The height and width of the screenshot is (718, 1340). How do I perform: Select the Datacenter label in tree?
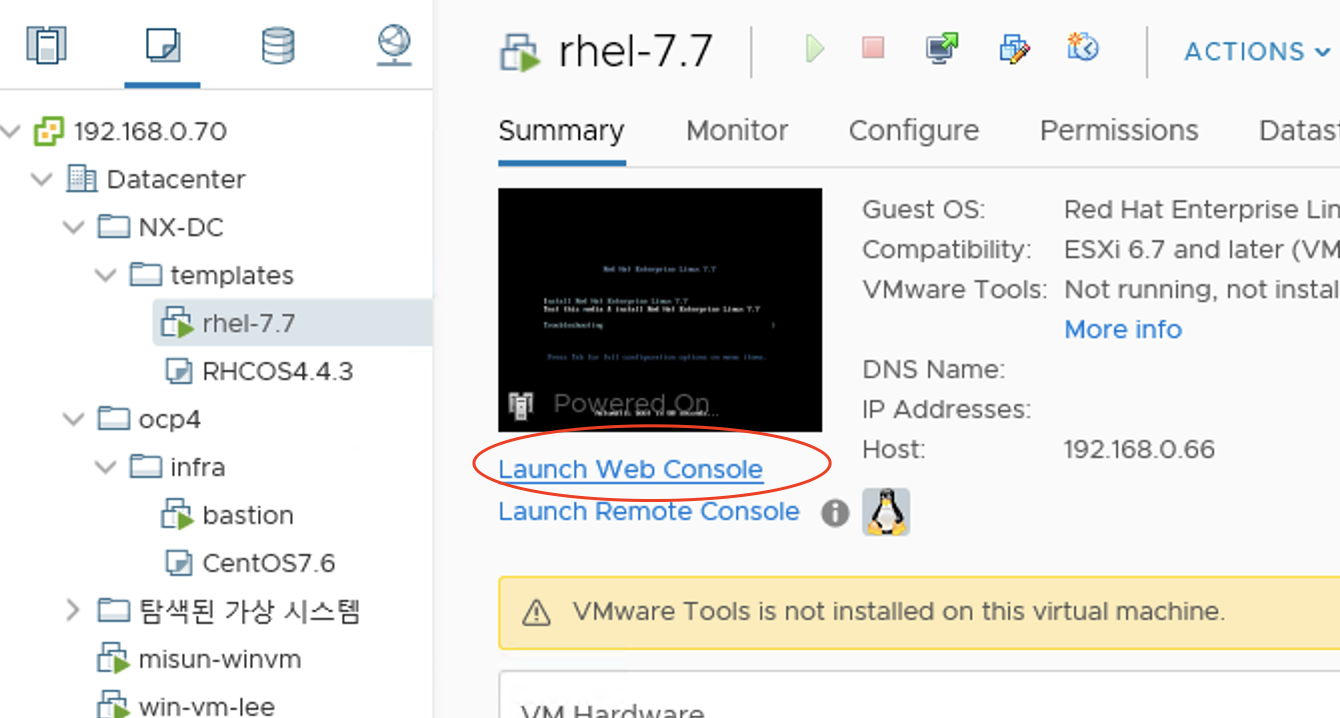coord(176,179)
